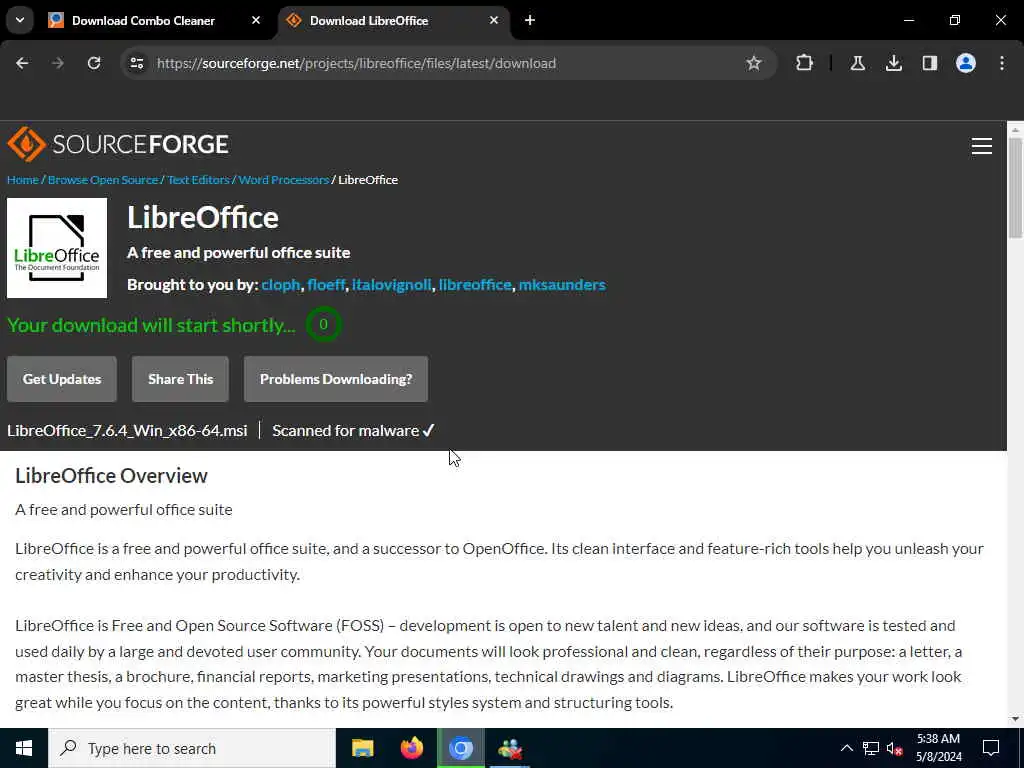Open Chrome Labs flask icon
This screenshot has width=1024, height=768.
[x=857, y=63]
